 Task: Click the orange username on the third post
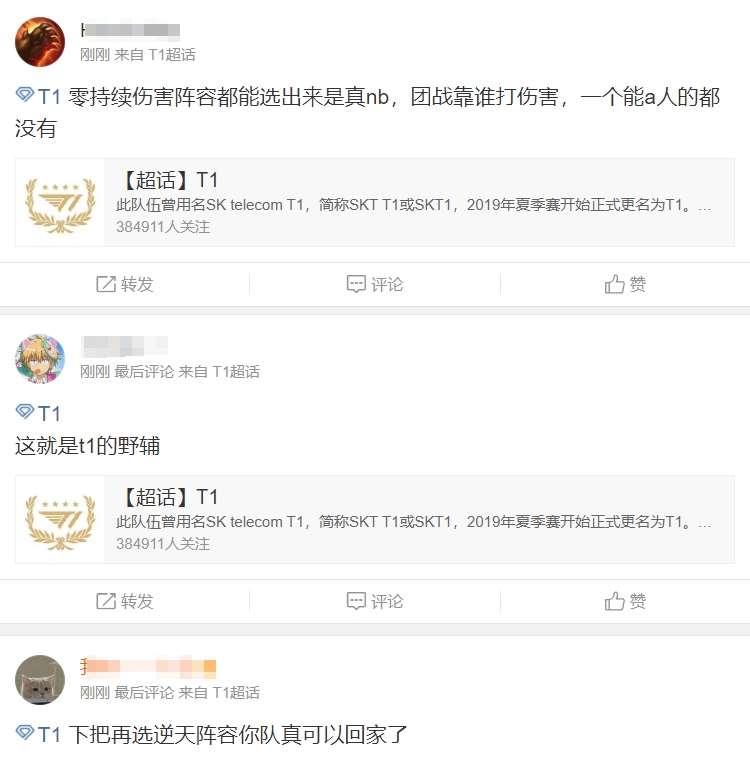tap(148, 667)
